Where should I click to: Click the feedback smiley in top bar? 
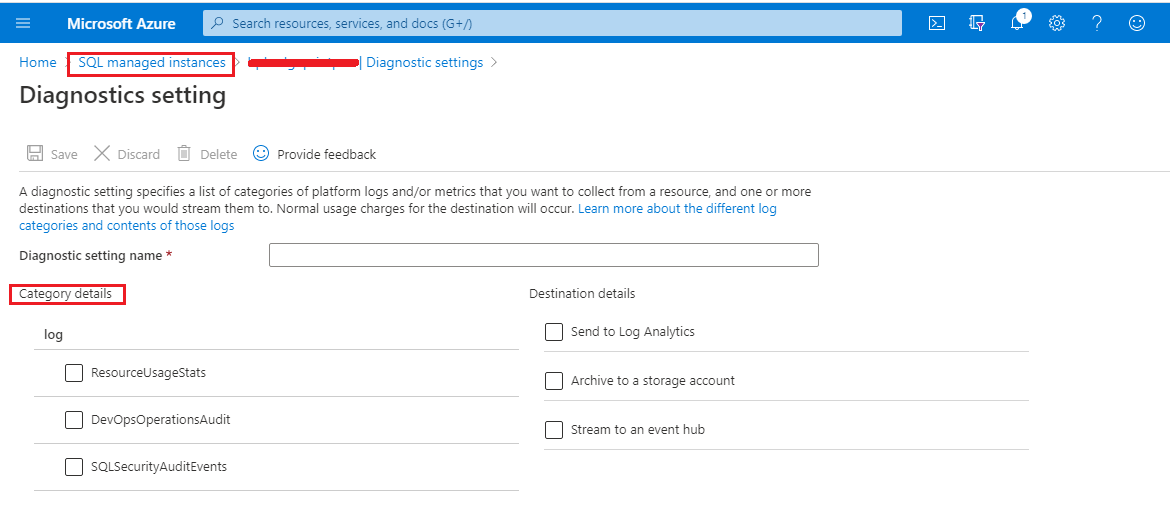click(x=1137, y=23)
